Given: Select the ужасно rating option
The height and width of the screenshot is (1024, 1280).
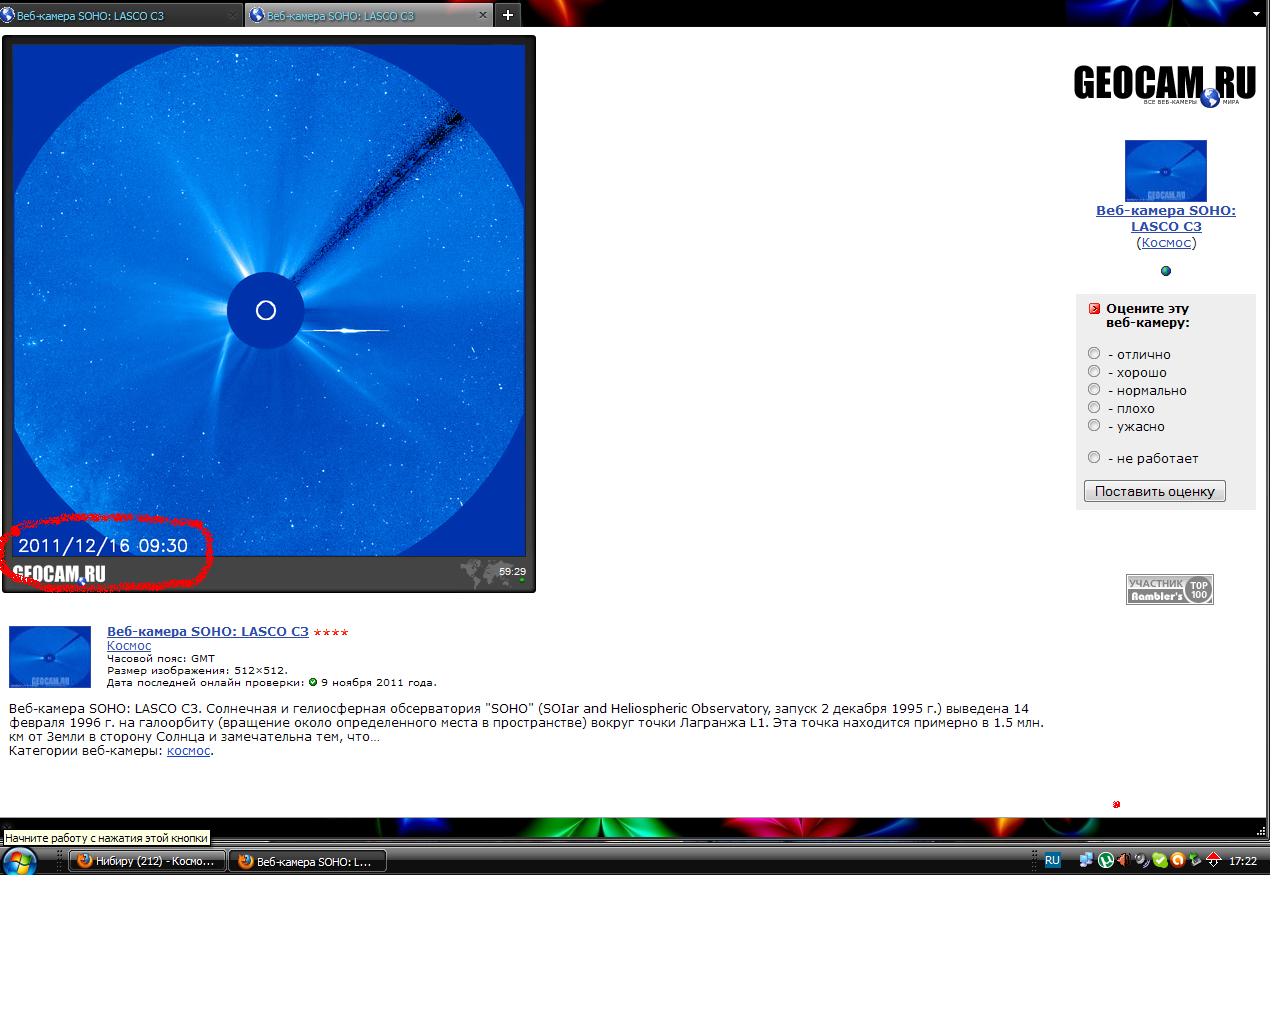Looking at the screenshot, I should (1094, 425).
